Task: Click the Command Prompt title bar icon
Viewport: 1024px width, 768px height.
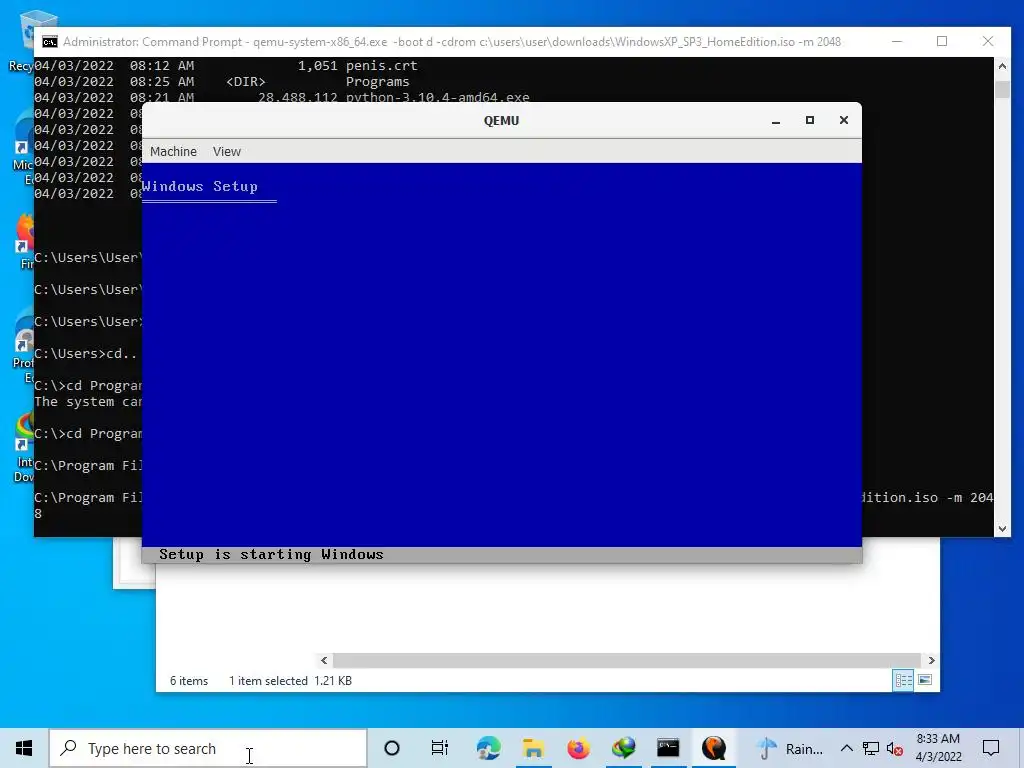Action: coord(50,42)
